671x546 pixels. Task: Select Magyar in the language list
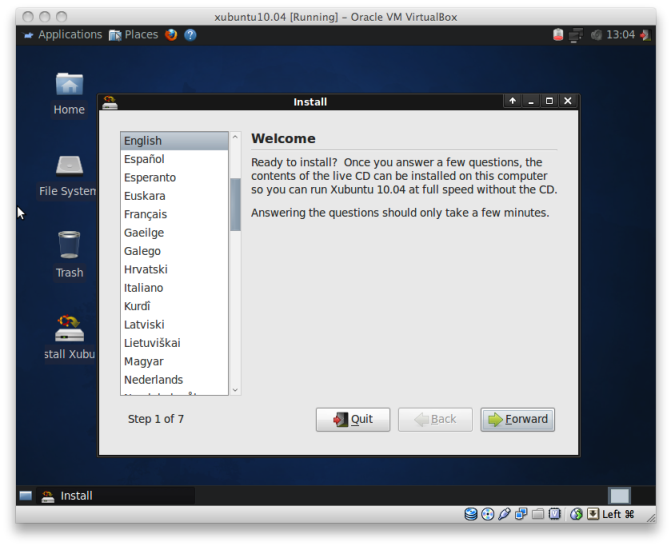coord(174,362)
